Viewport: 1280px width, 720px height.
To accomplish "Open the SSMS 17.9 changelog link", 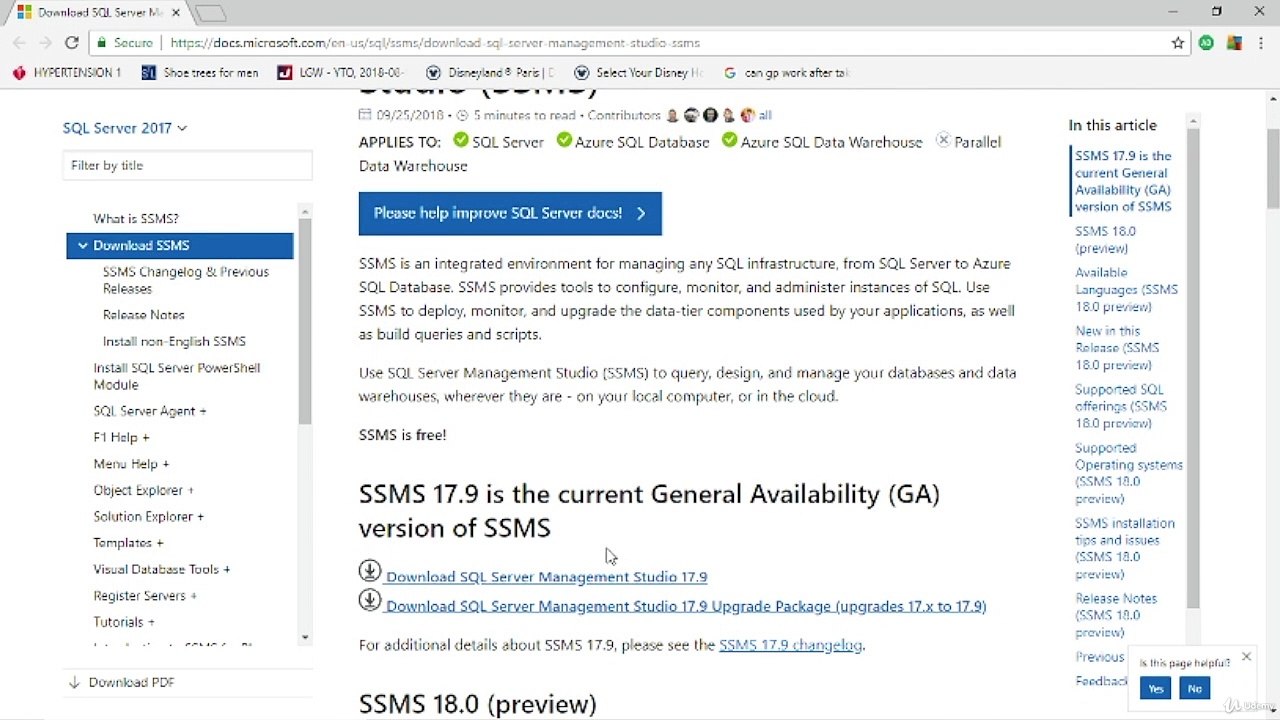I will click(790, 645).
